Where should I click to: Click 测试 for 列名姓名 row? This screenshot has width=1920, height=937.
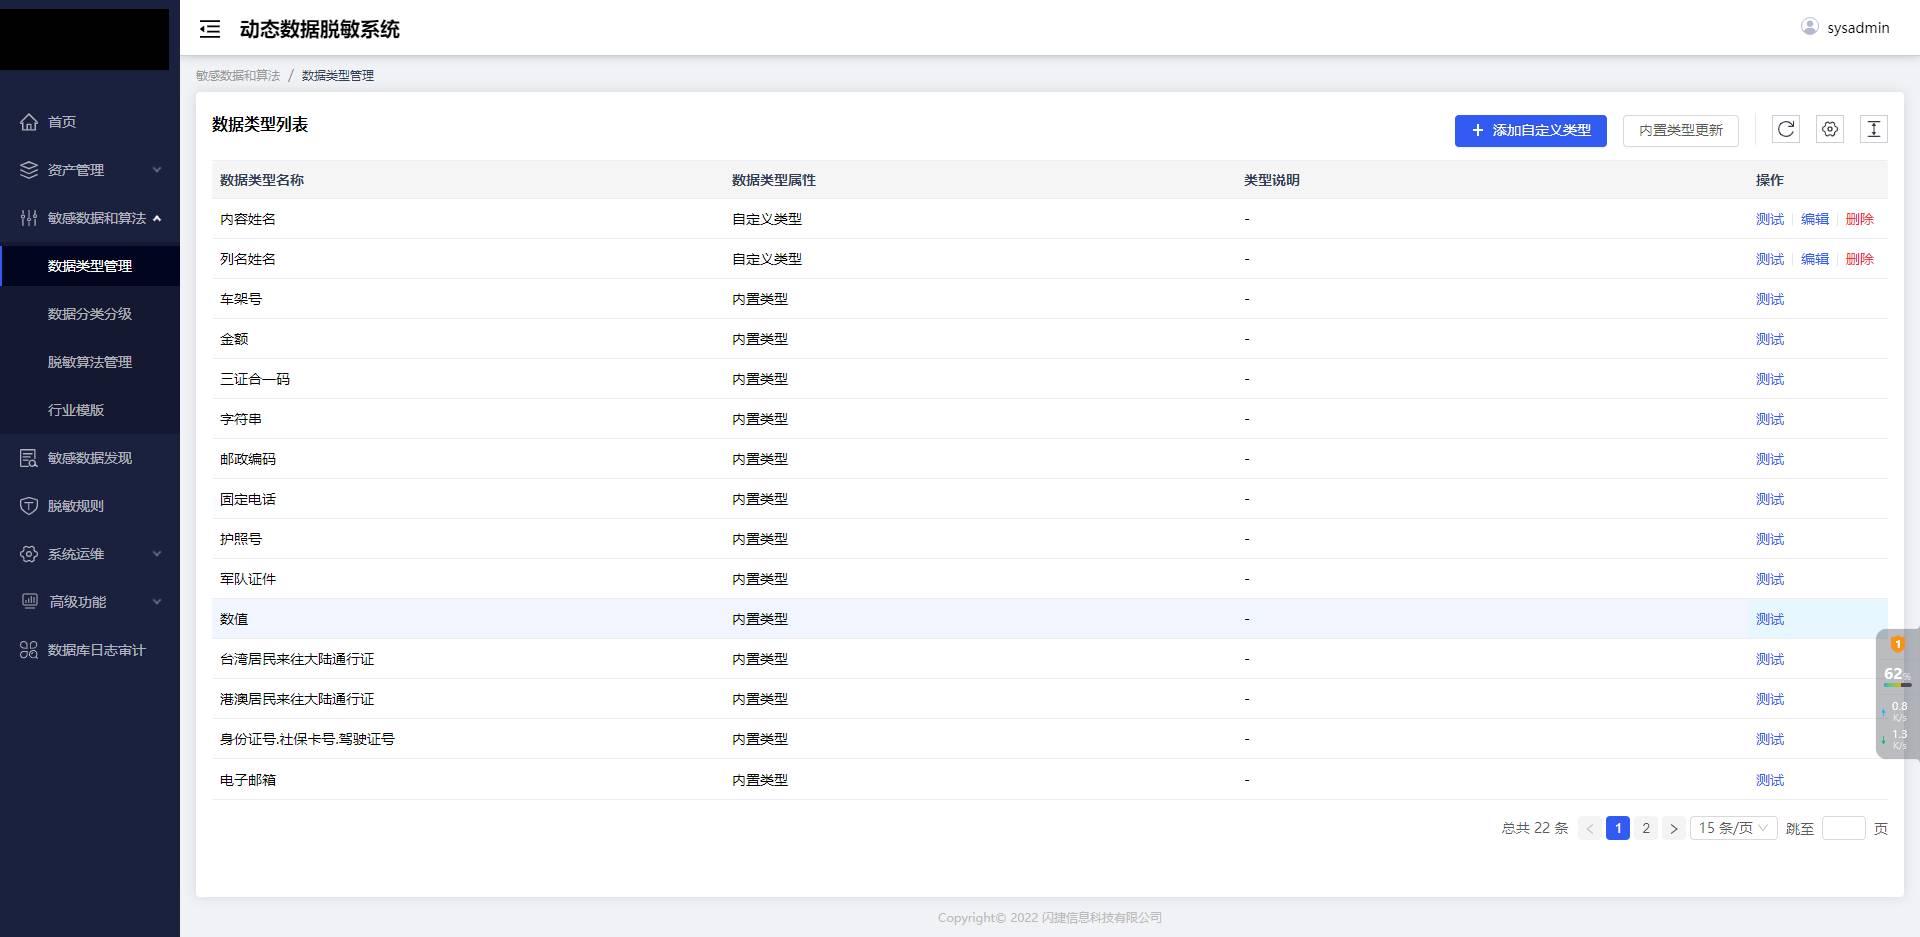point(1770,259)
